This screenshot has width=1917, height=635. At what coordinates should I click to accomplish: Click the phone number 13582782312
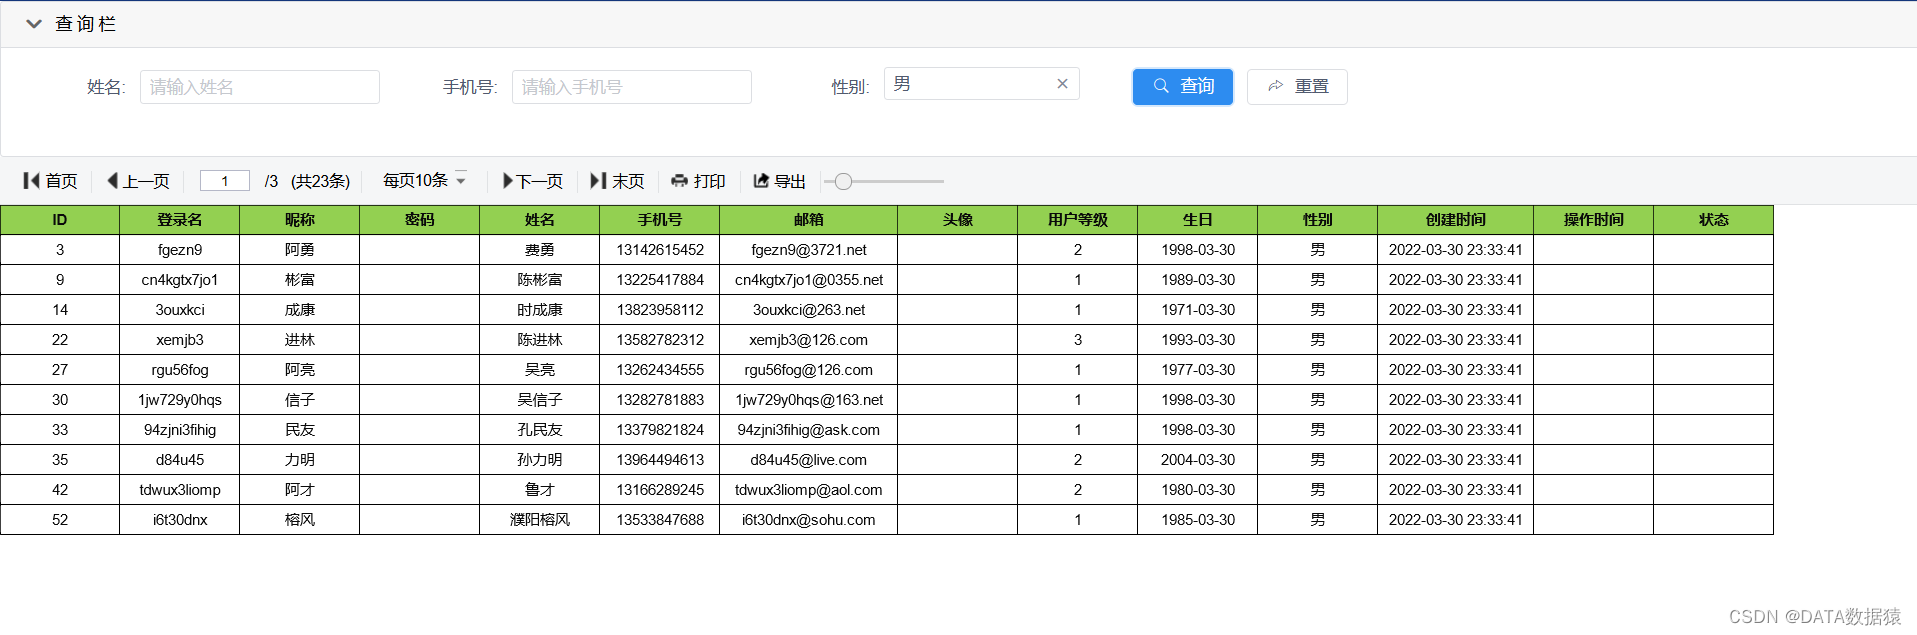660,340
